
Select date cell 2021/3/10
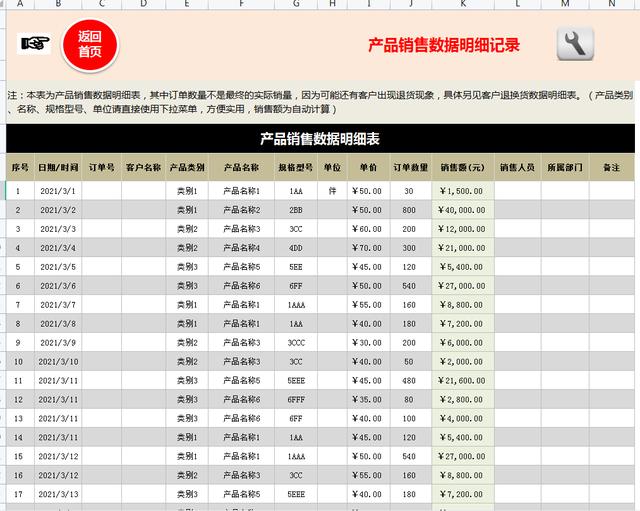(58, 362)
